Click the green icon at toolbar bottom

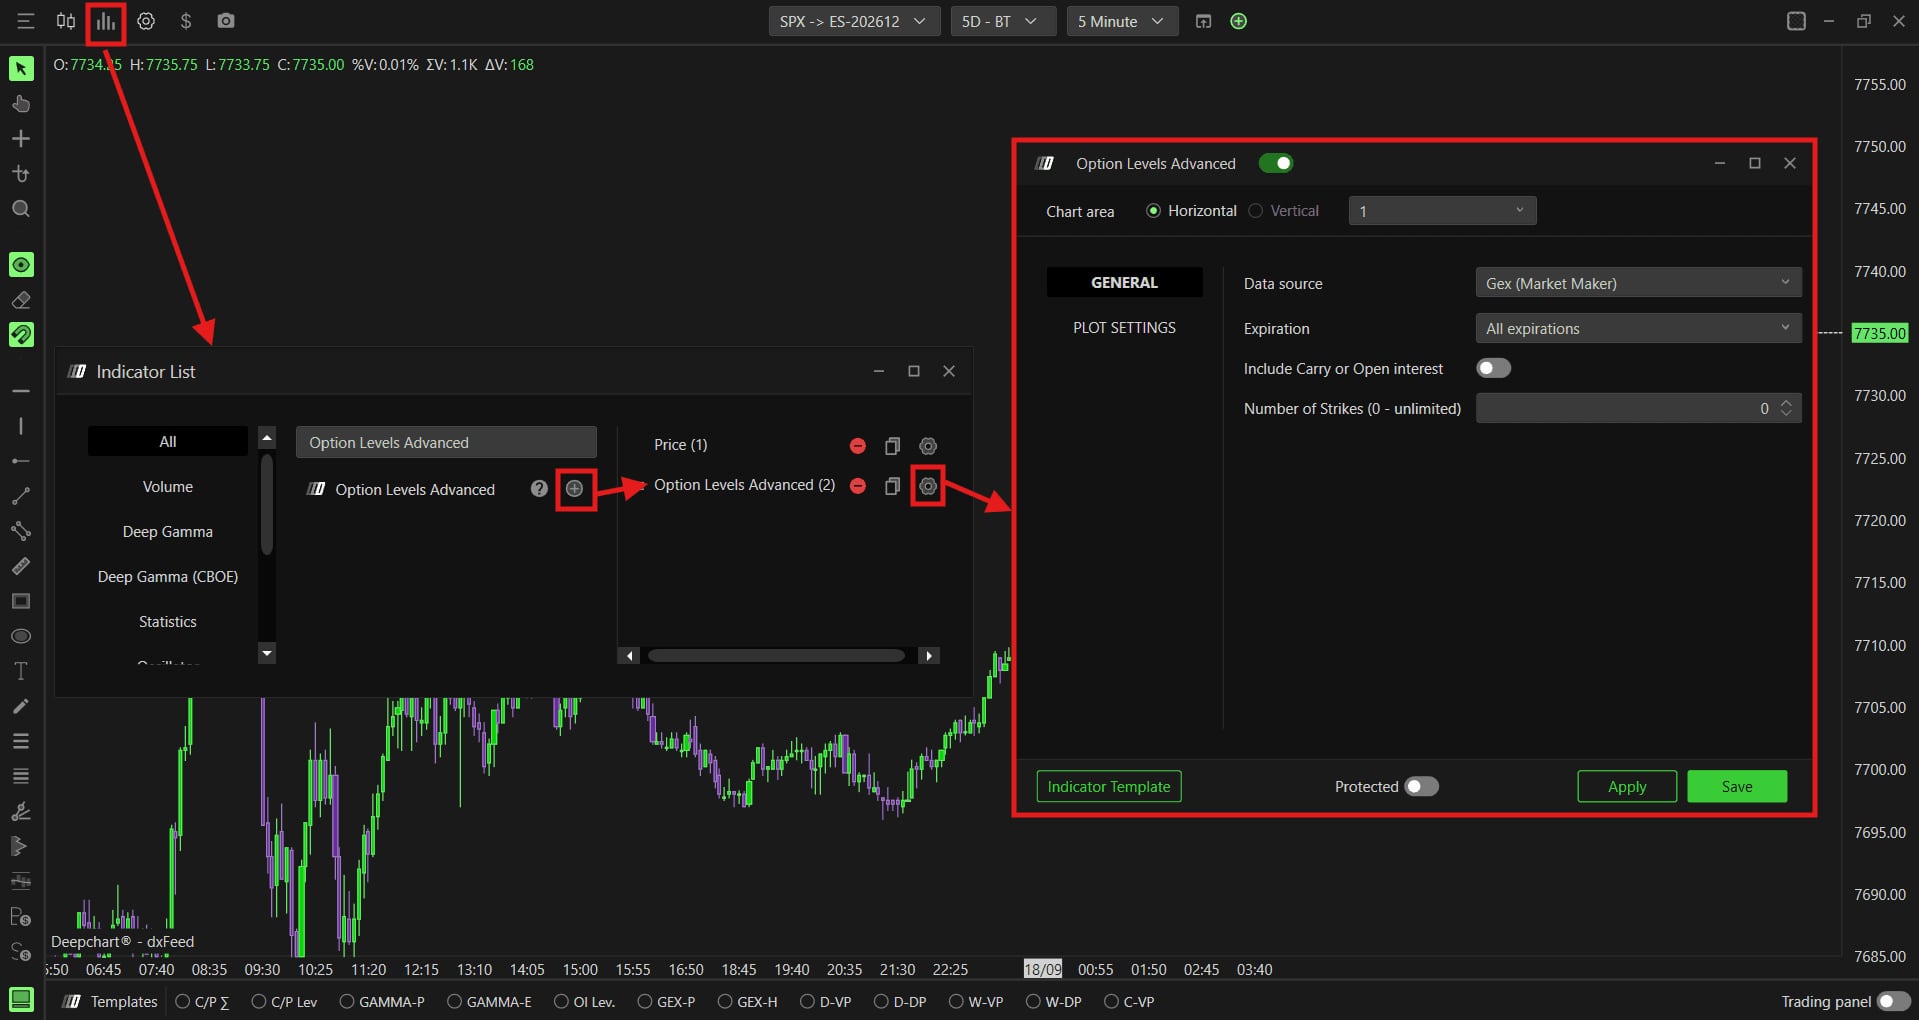click(x=21, y=999)
